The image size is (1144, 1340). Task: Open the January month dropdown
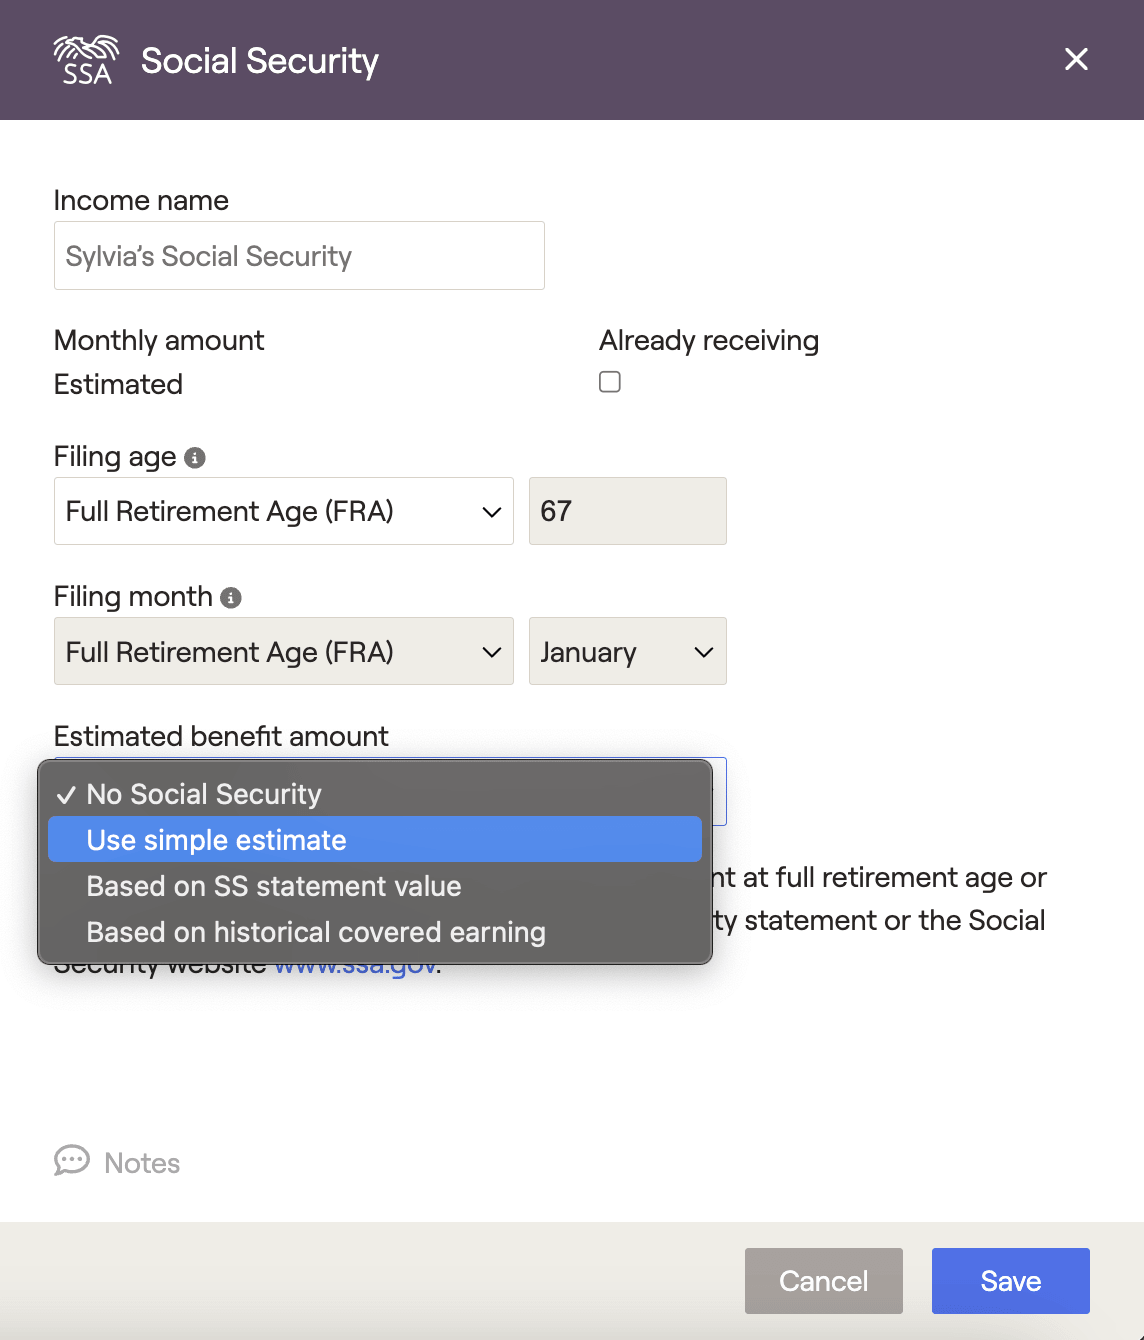click(x=627, y=652)
